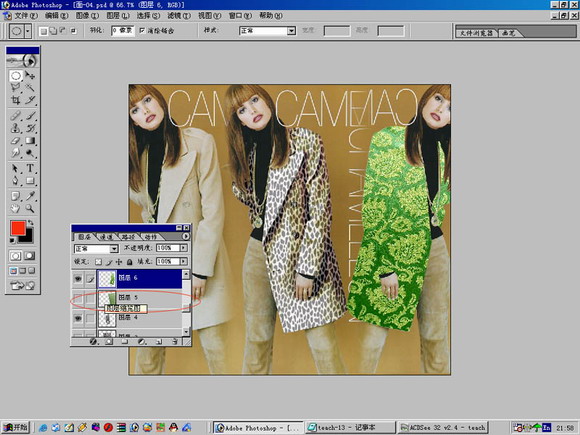Open the style dropdown in options bar

click(291, 31)
